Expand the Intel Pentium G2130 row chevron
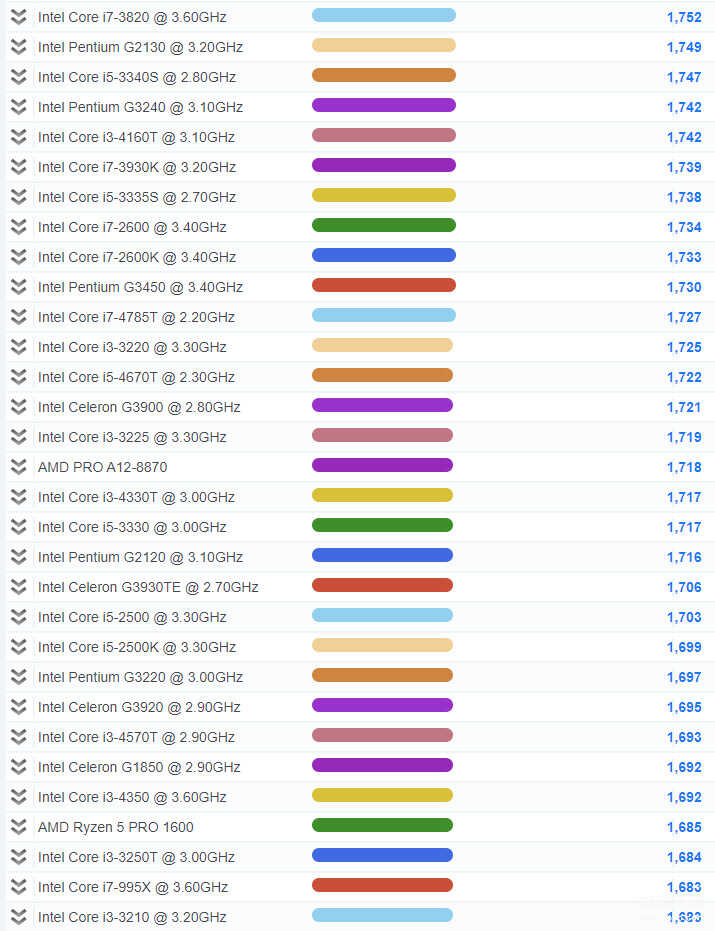The image size is (715, 931). (x=19, y=47)
